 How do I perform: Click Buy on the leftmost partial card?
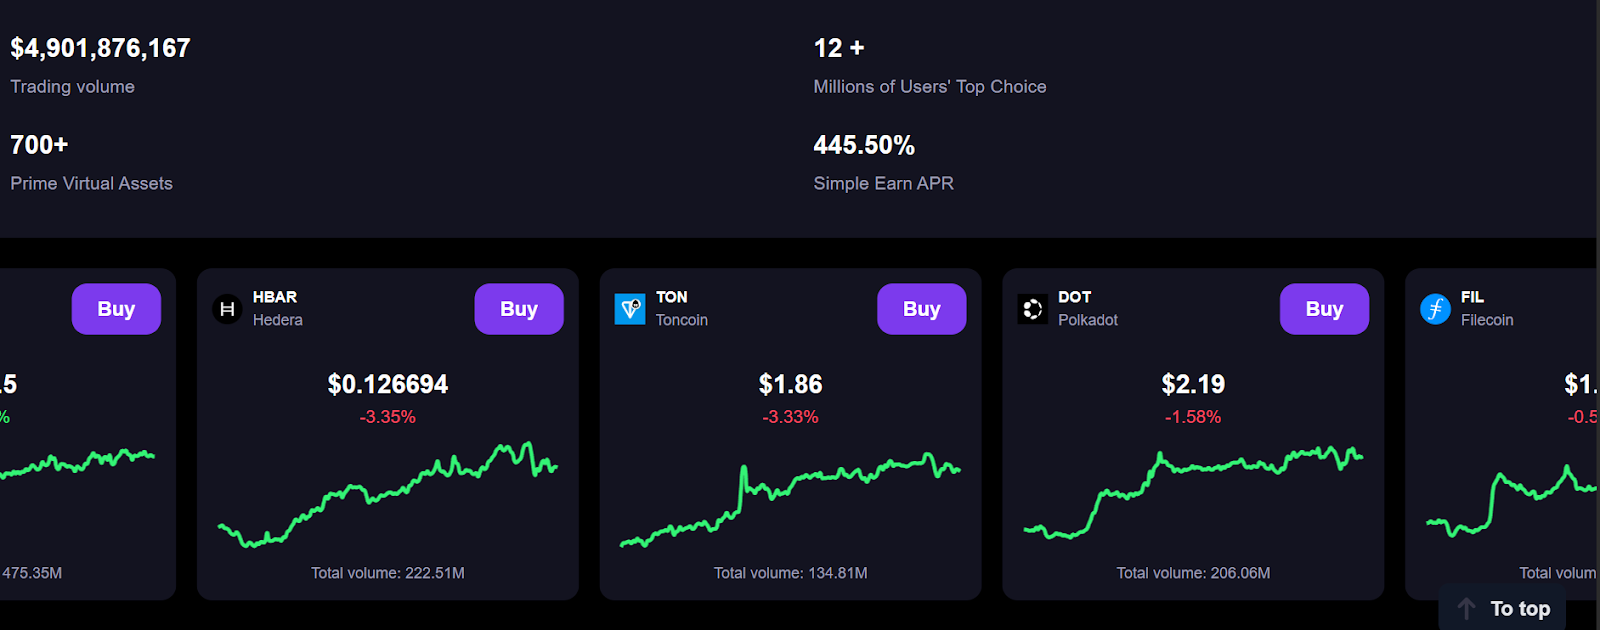click(116, 309)
